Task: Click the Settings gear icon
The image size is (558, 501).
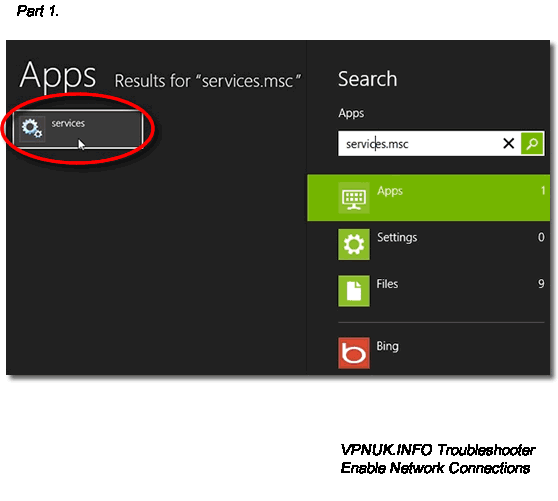Action: 354,244
